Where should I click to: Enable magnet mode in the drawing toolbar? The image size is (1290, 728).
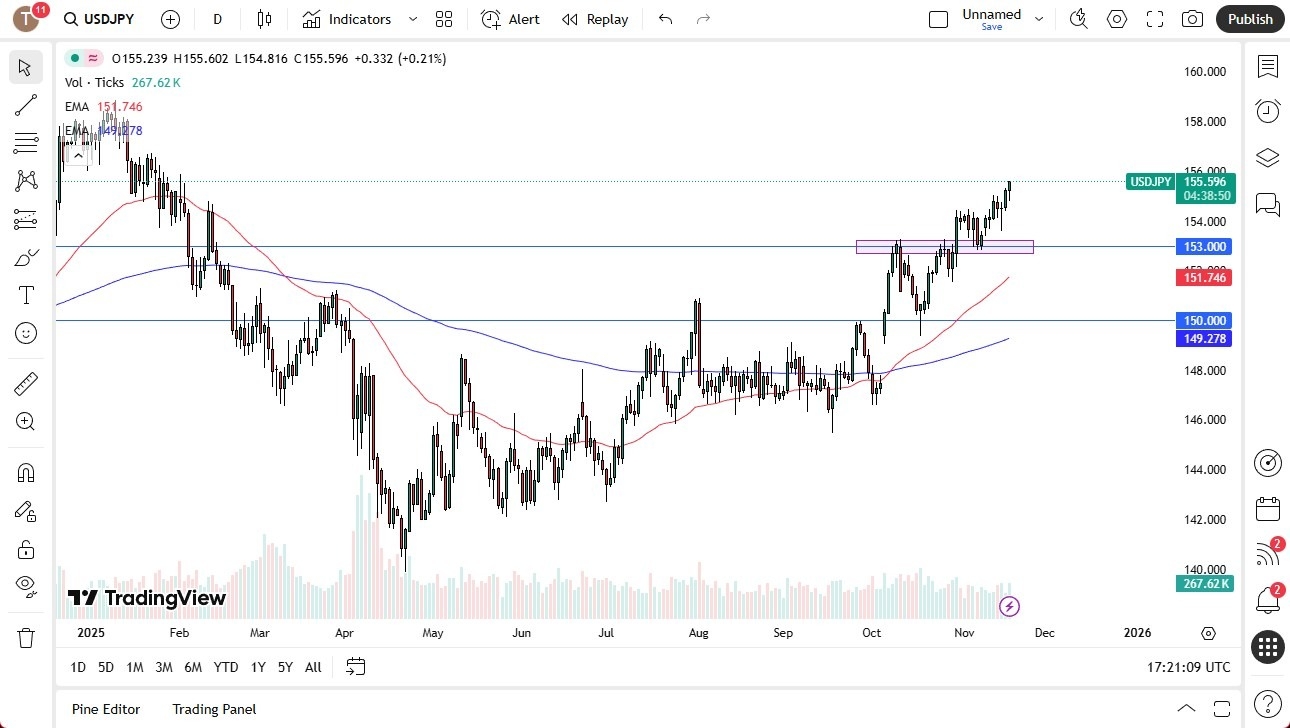click(25, 472)
